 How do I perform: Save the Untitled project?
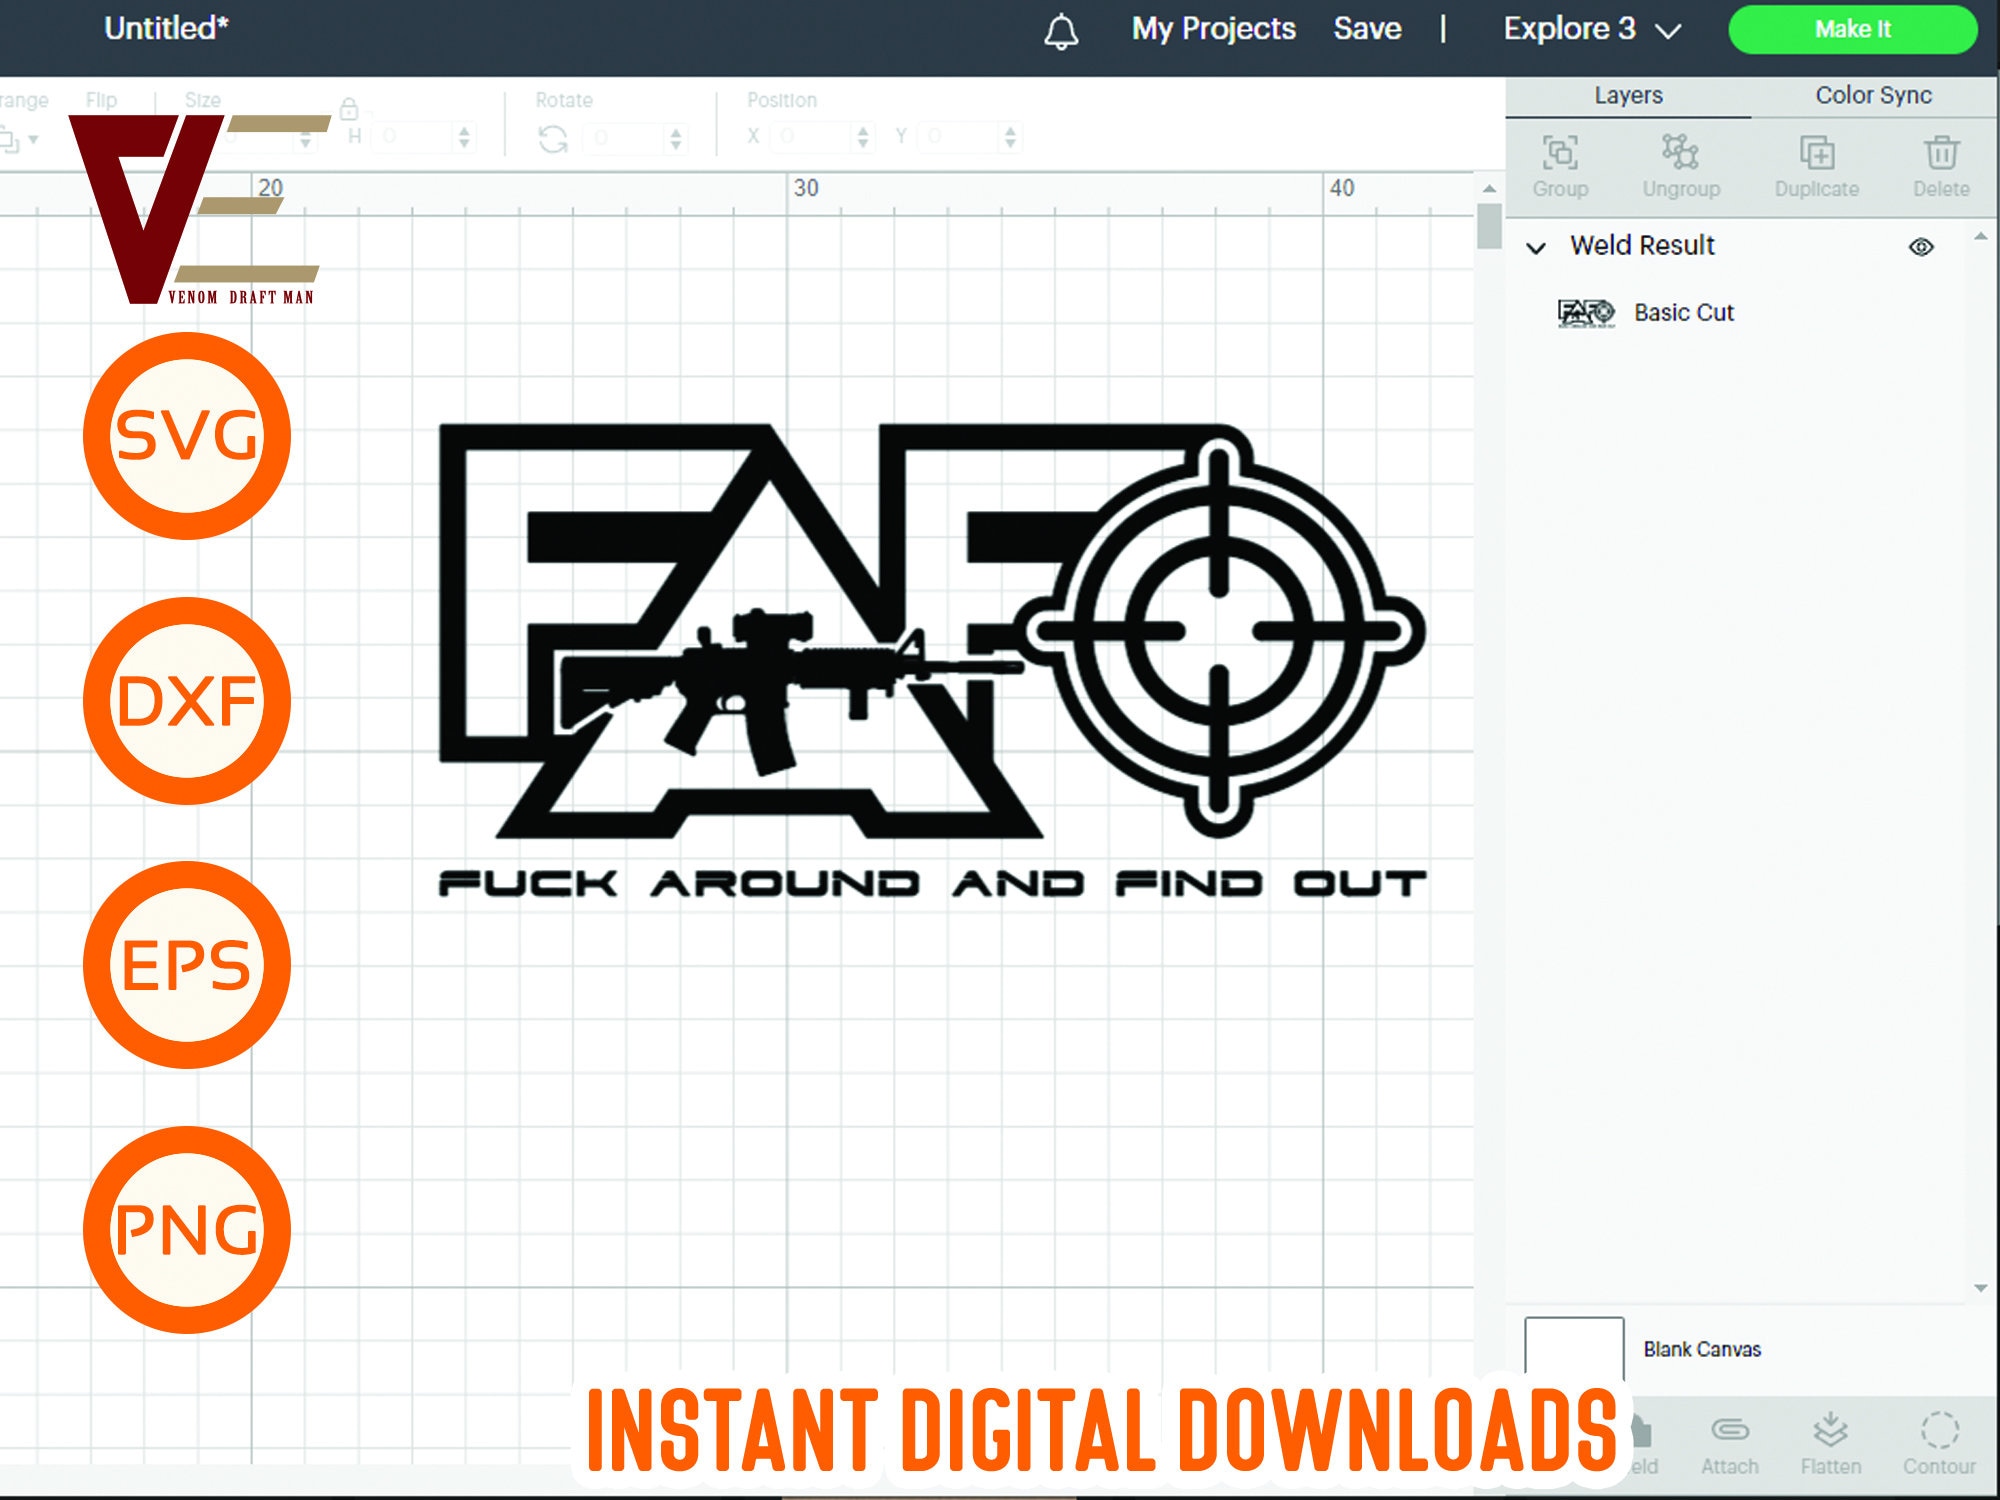(1366, 29)
